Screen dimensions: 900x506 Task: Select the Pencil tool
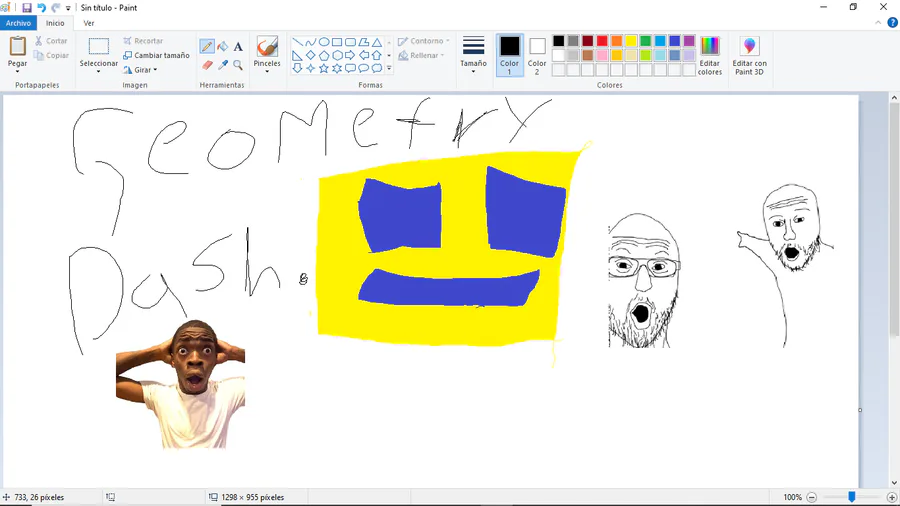coord(207,46)
